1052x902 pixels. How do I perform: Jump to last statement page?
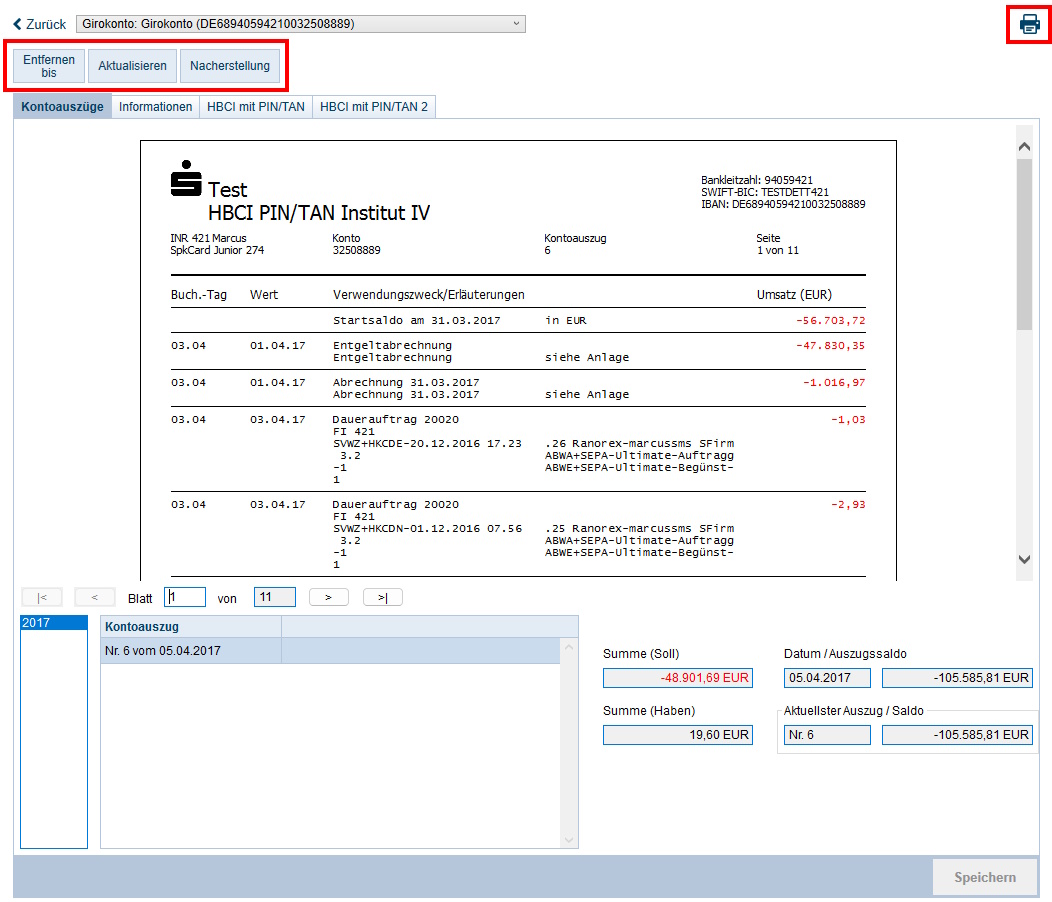click(x=382, y=597)
